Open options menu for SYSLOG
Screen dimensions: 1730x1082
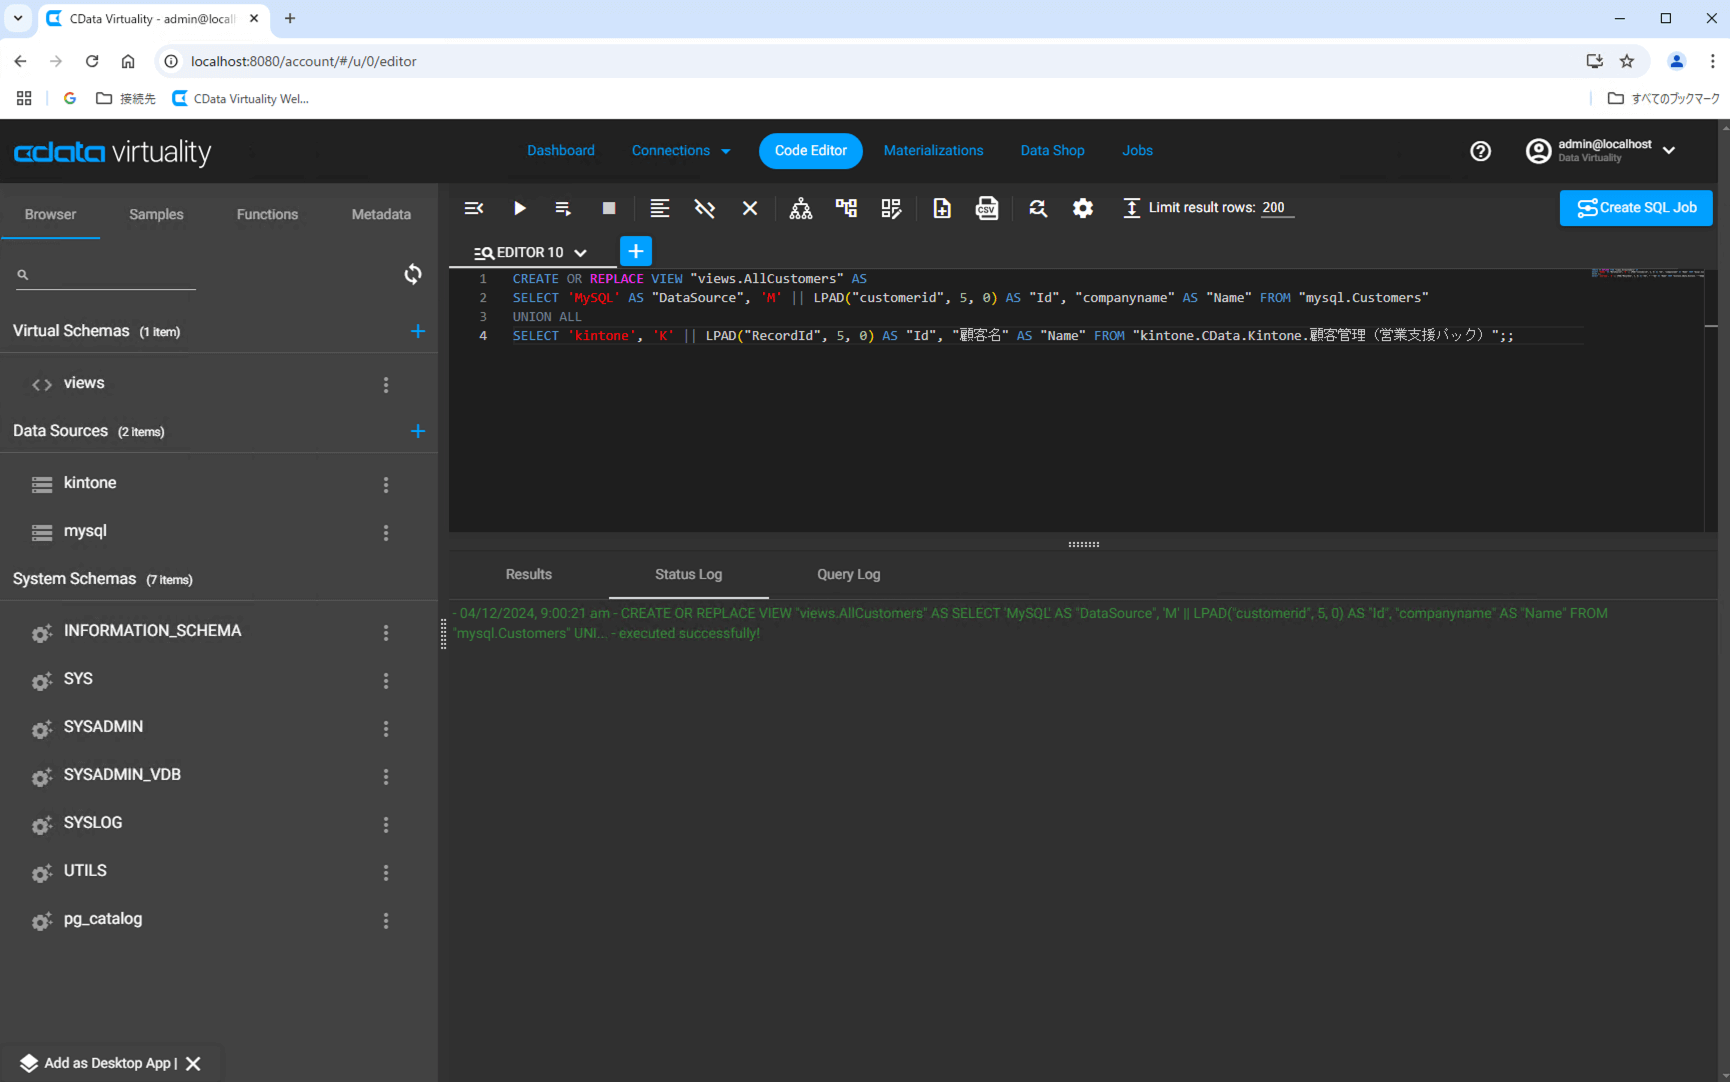click(x=386, y=825)
